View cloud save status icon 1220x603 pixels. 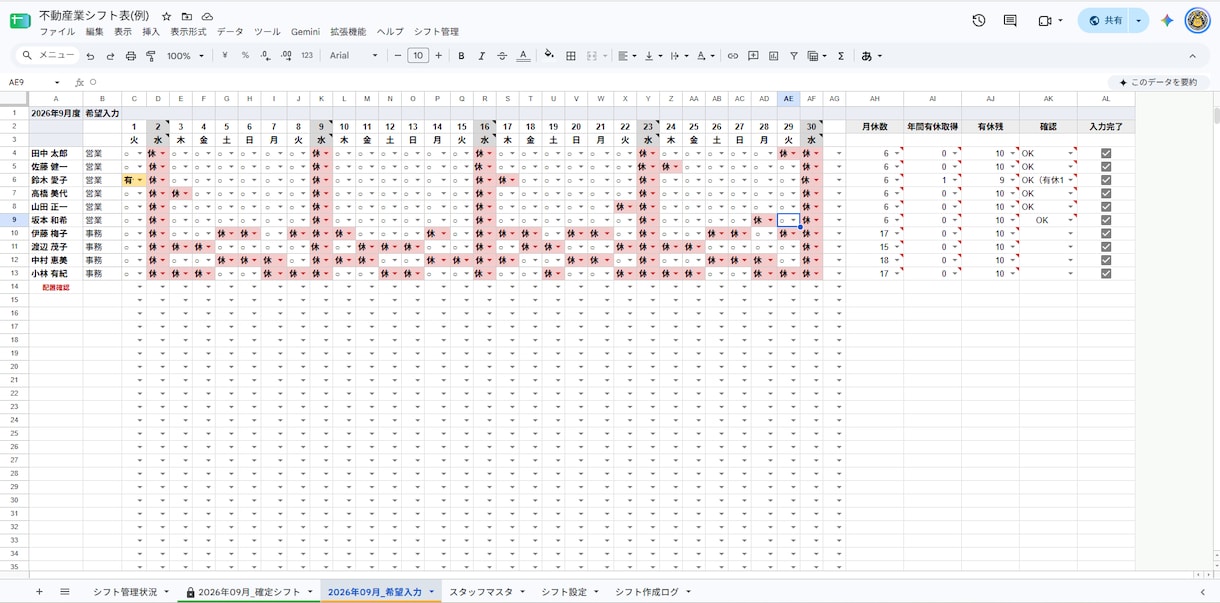click(x=207, y=17)
